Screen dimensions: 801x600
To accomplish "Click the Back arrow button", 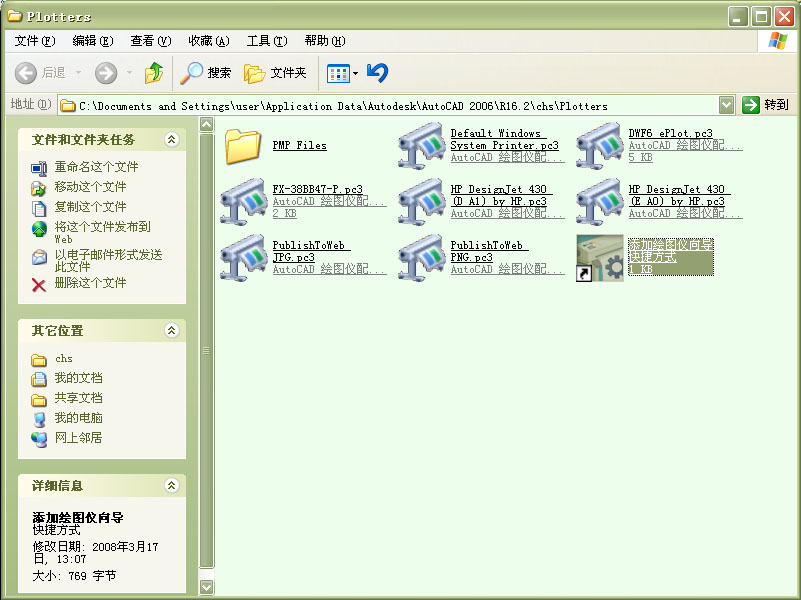I will 26,73.
